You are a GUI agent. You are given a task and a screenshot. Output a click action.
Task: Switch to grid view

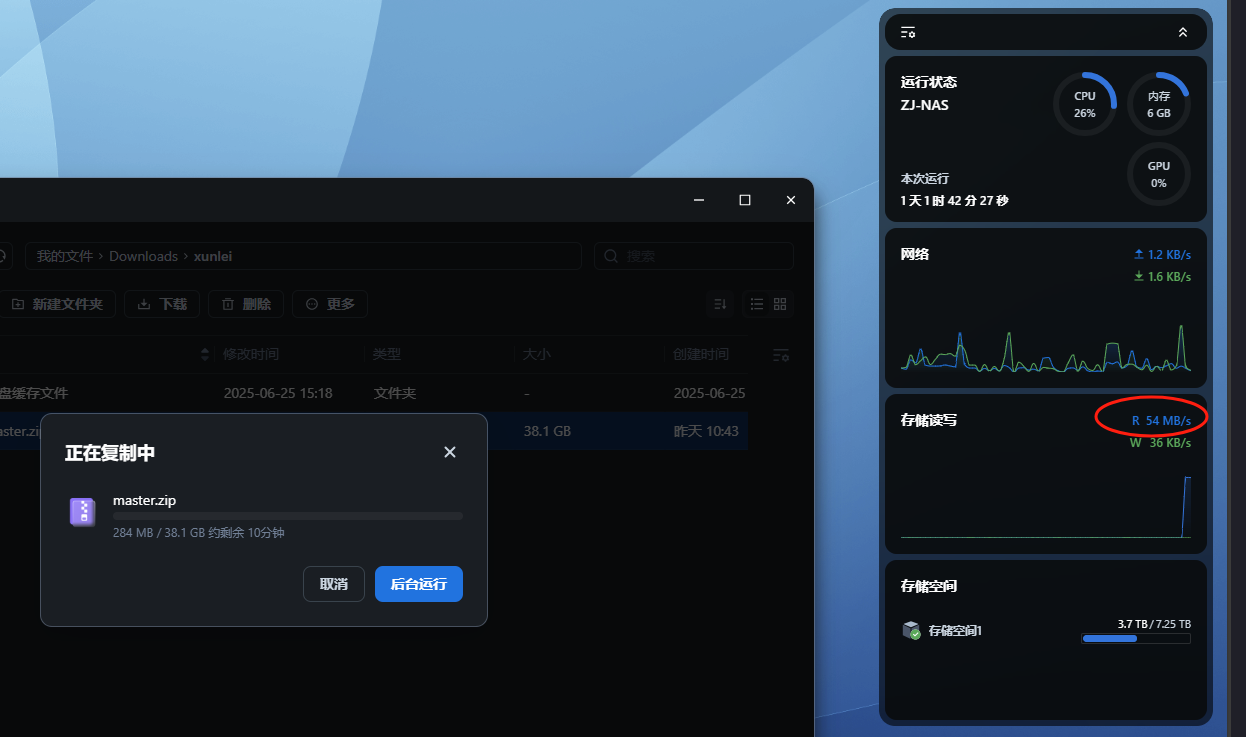[x=780, y=304]
